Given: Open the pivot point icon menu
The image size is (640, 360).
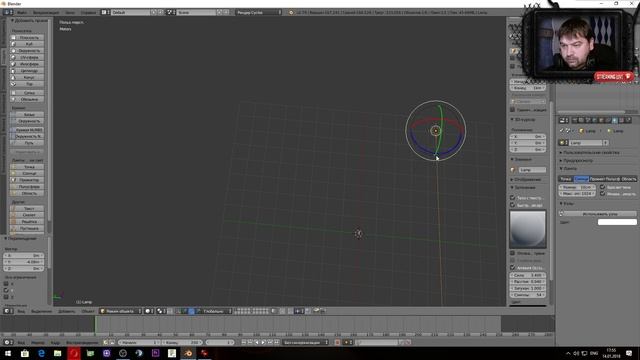Looking at the screenshot, I should (160, 311).
